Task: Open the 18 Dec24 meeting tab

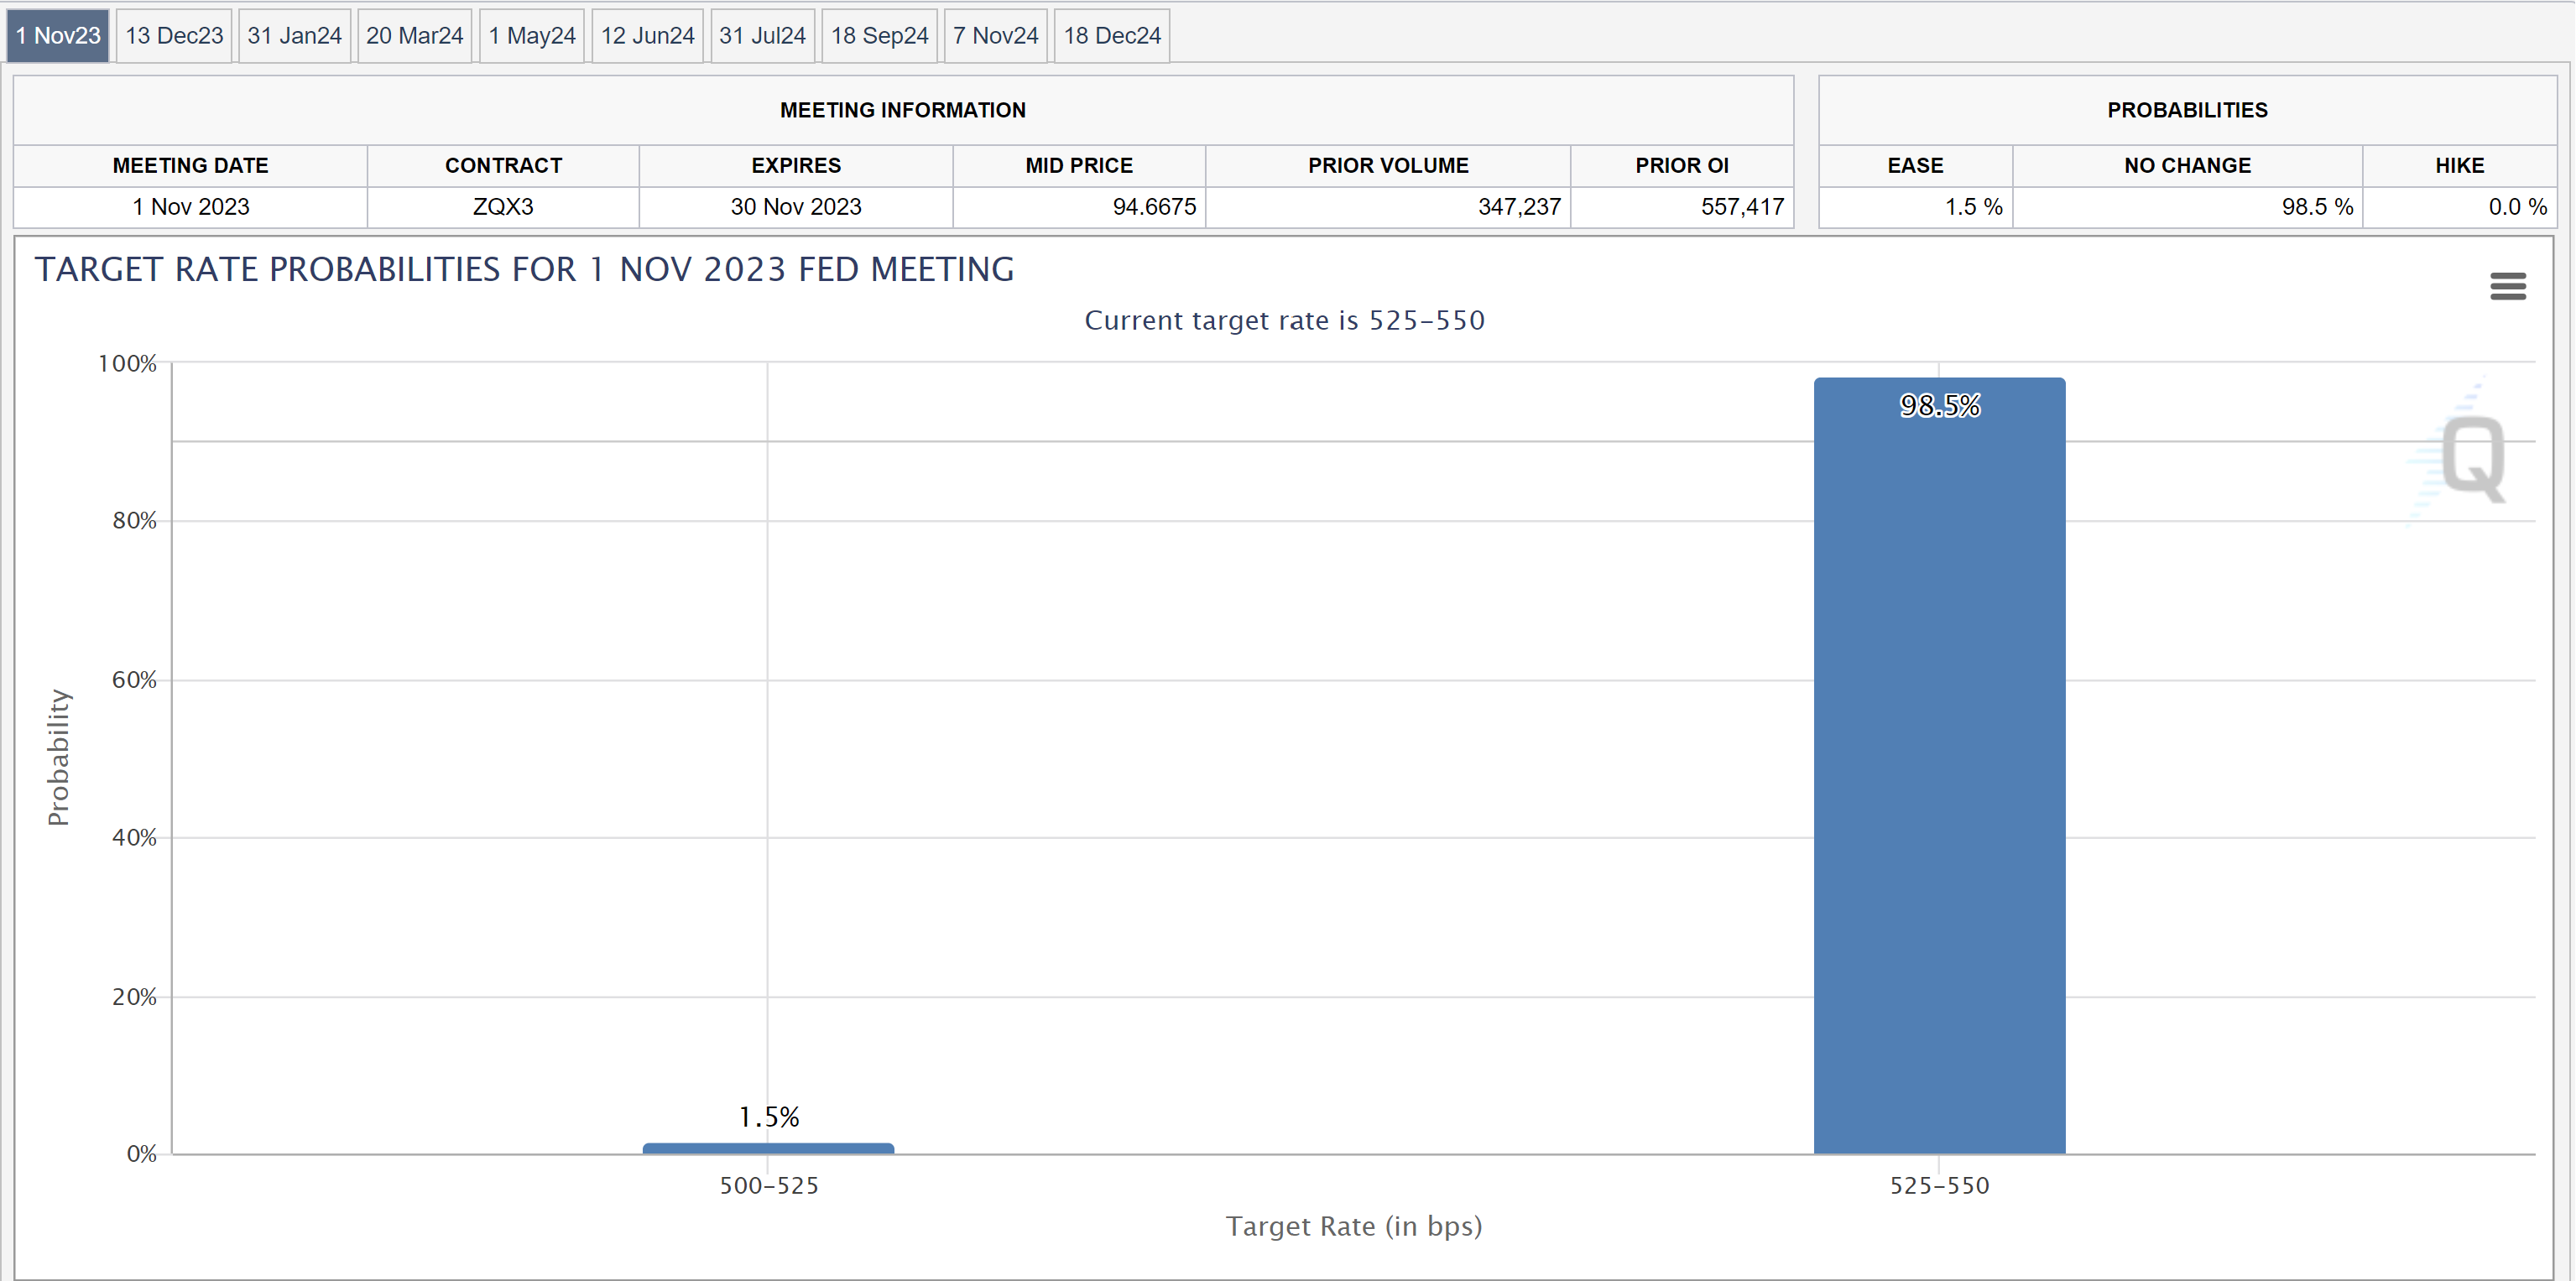Action: coord(1111,36)
